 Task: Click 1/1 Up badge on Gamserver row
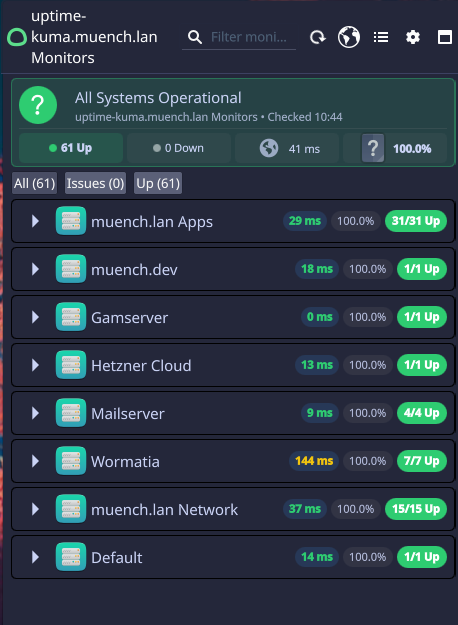[422, 317]
